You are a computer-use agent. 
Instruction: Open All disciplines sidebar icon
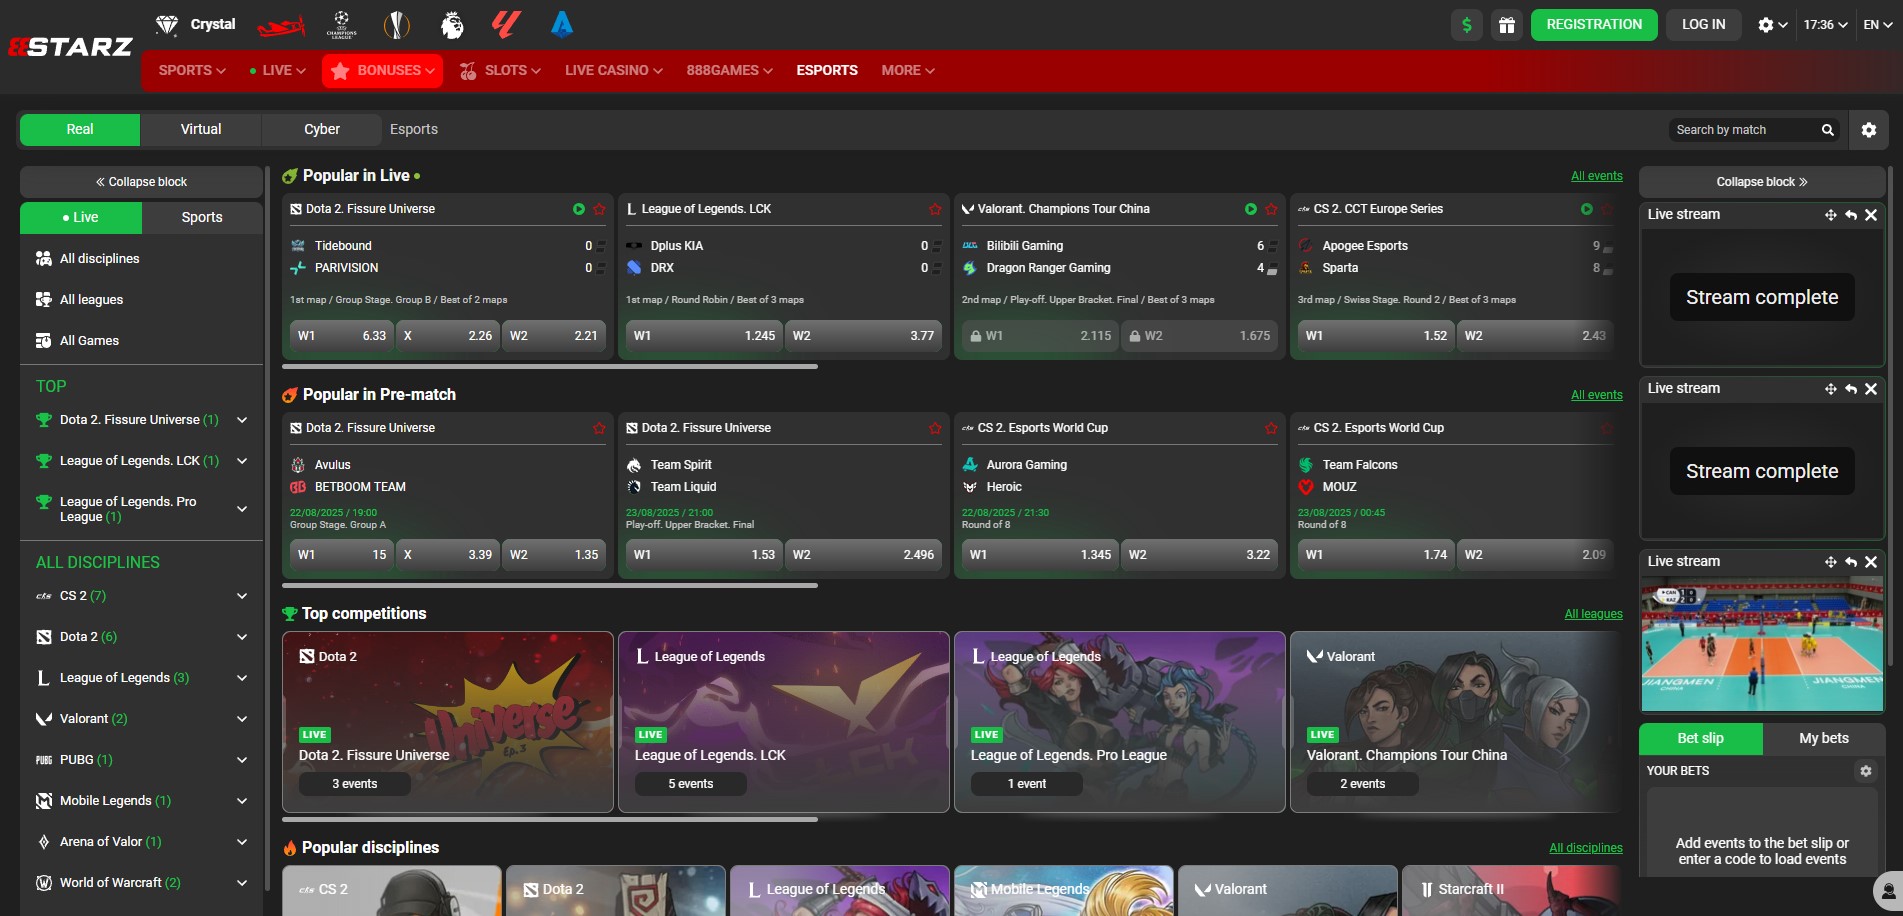tap(44, 258)
